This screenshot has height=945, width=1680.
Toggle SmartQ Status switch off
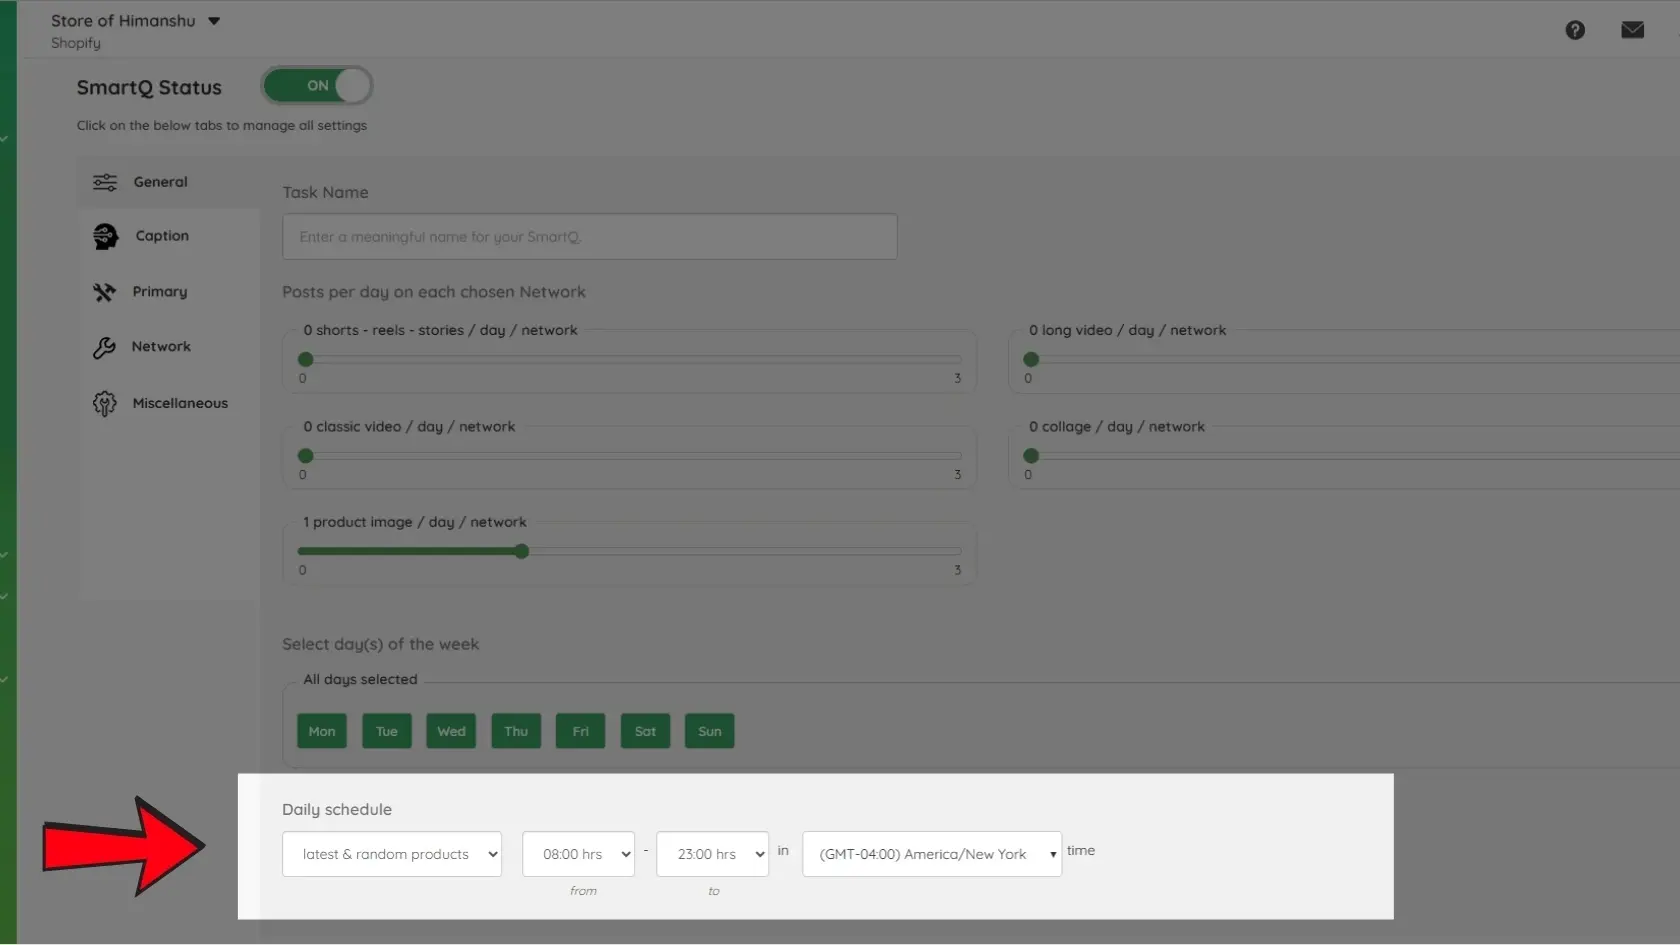point(317,86)
